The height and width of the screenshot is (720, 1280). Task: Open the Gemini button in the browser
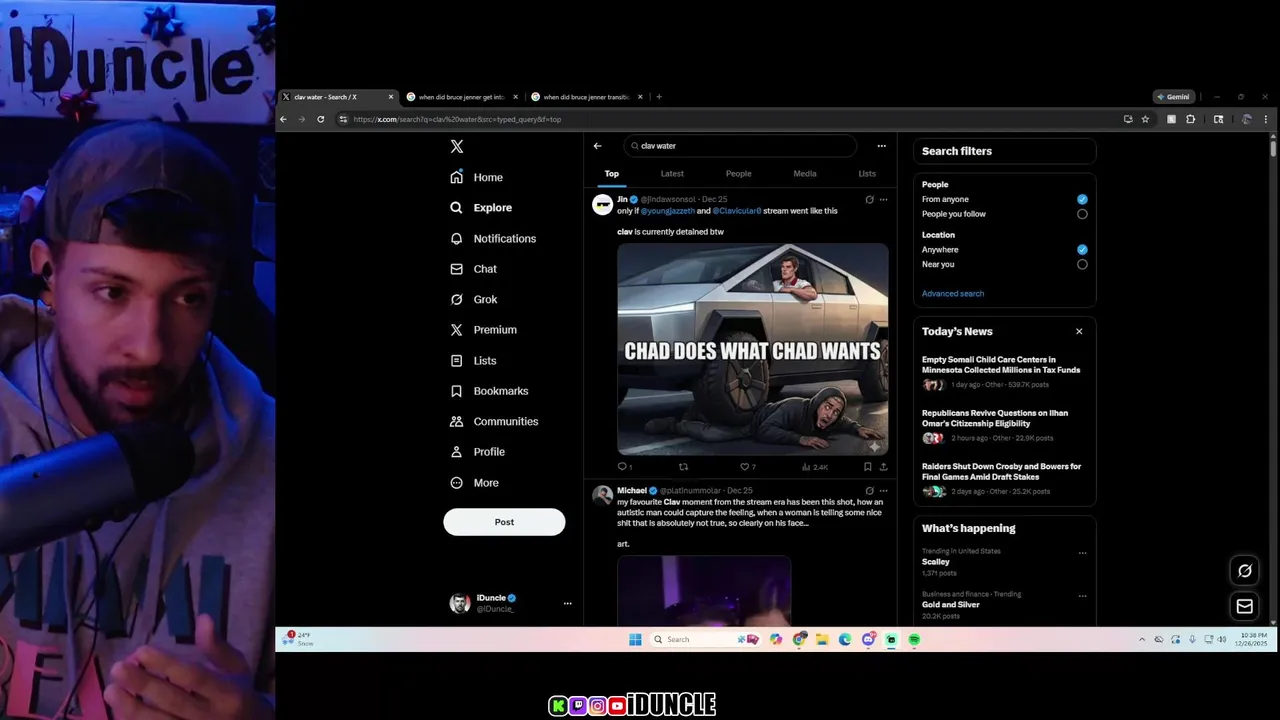tap(1174, 97)
